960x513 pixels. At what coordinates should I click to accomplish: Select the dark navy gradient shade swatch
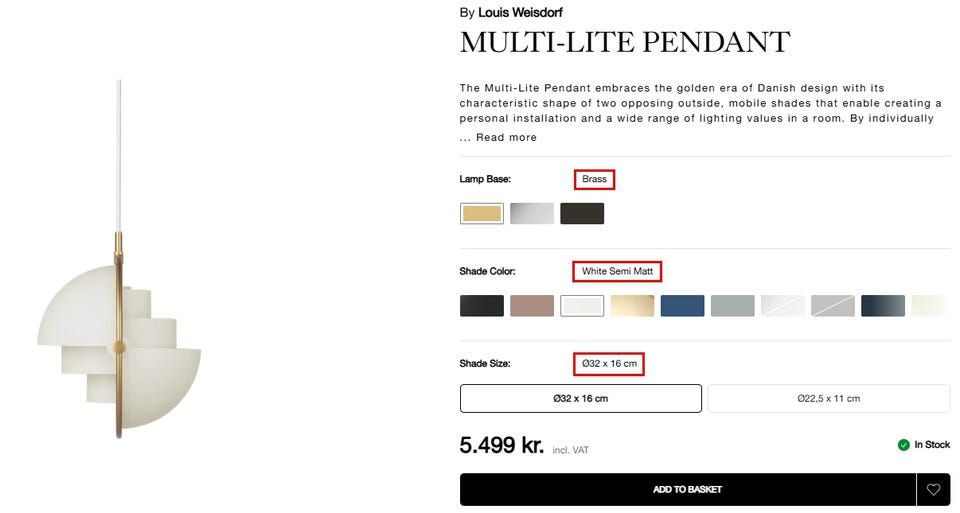883,306
